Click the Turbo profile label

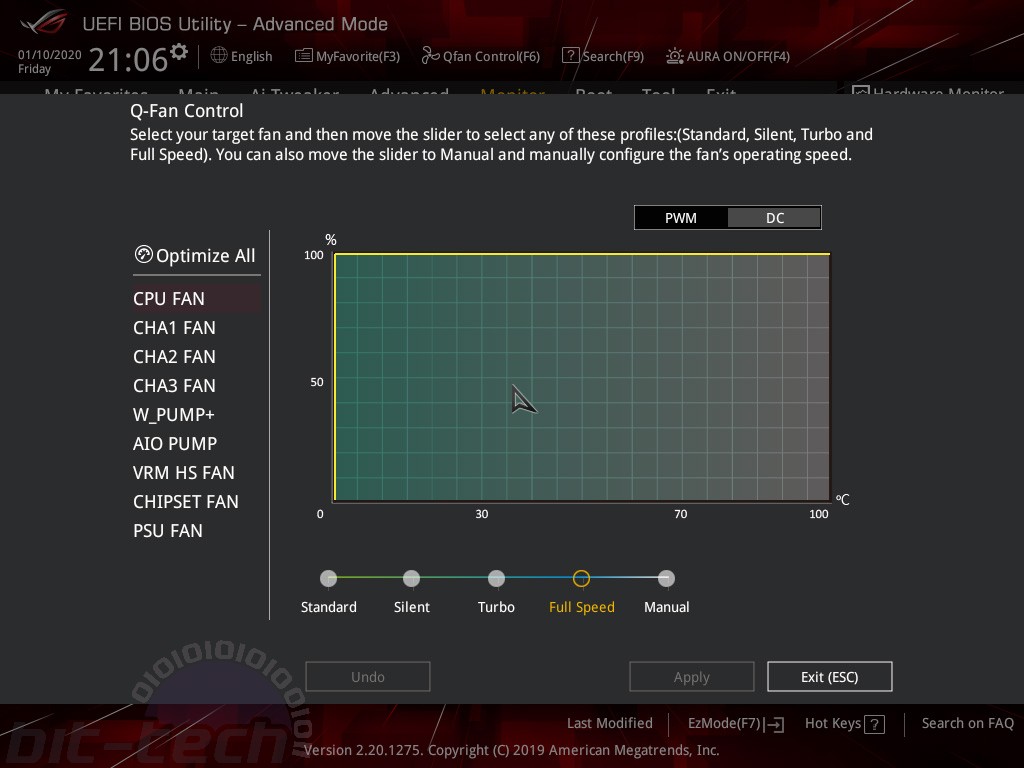(x=496, y=607)
